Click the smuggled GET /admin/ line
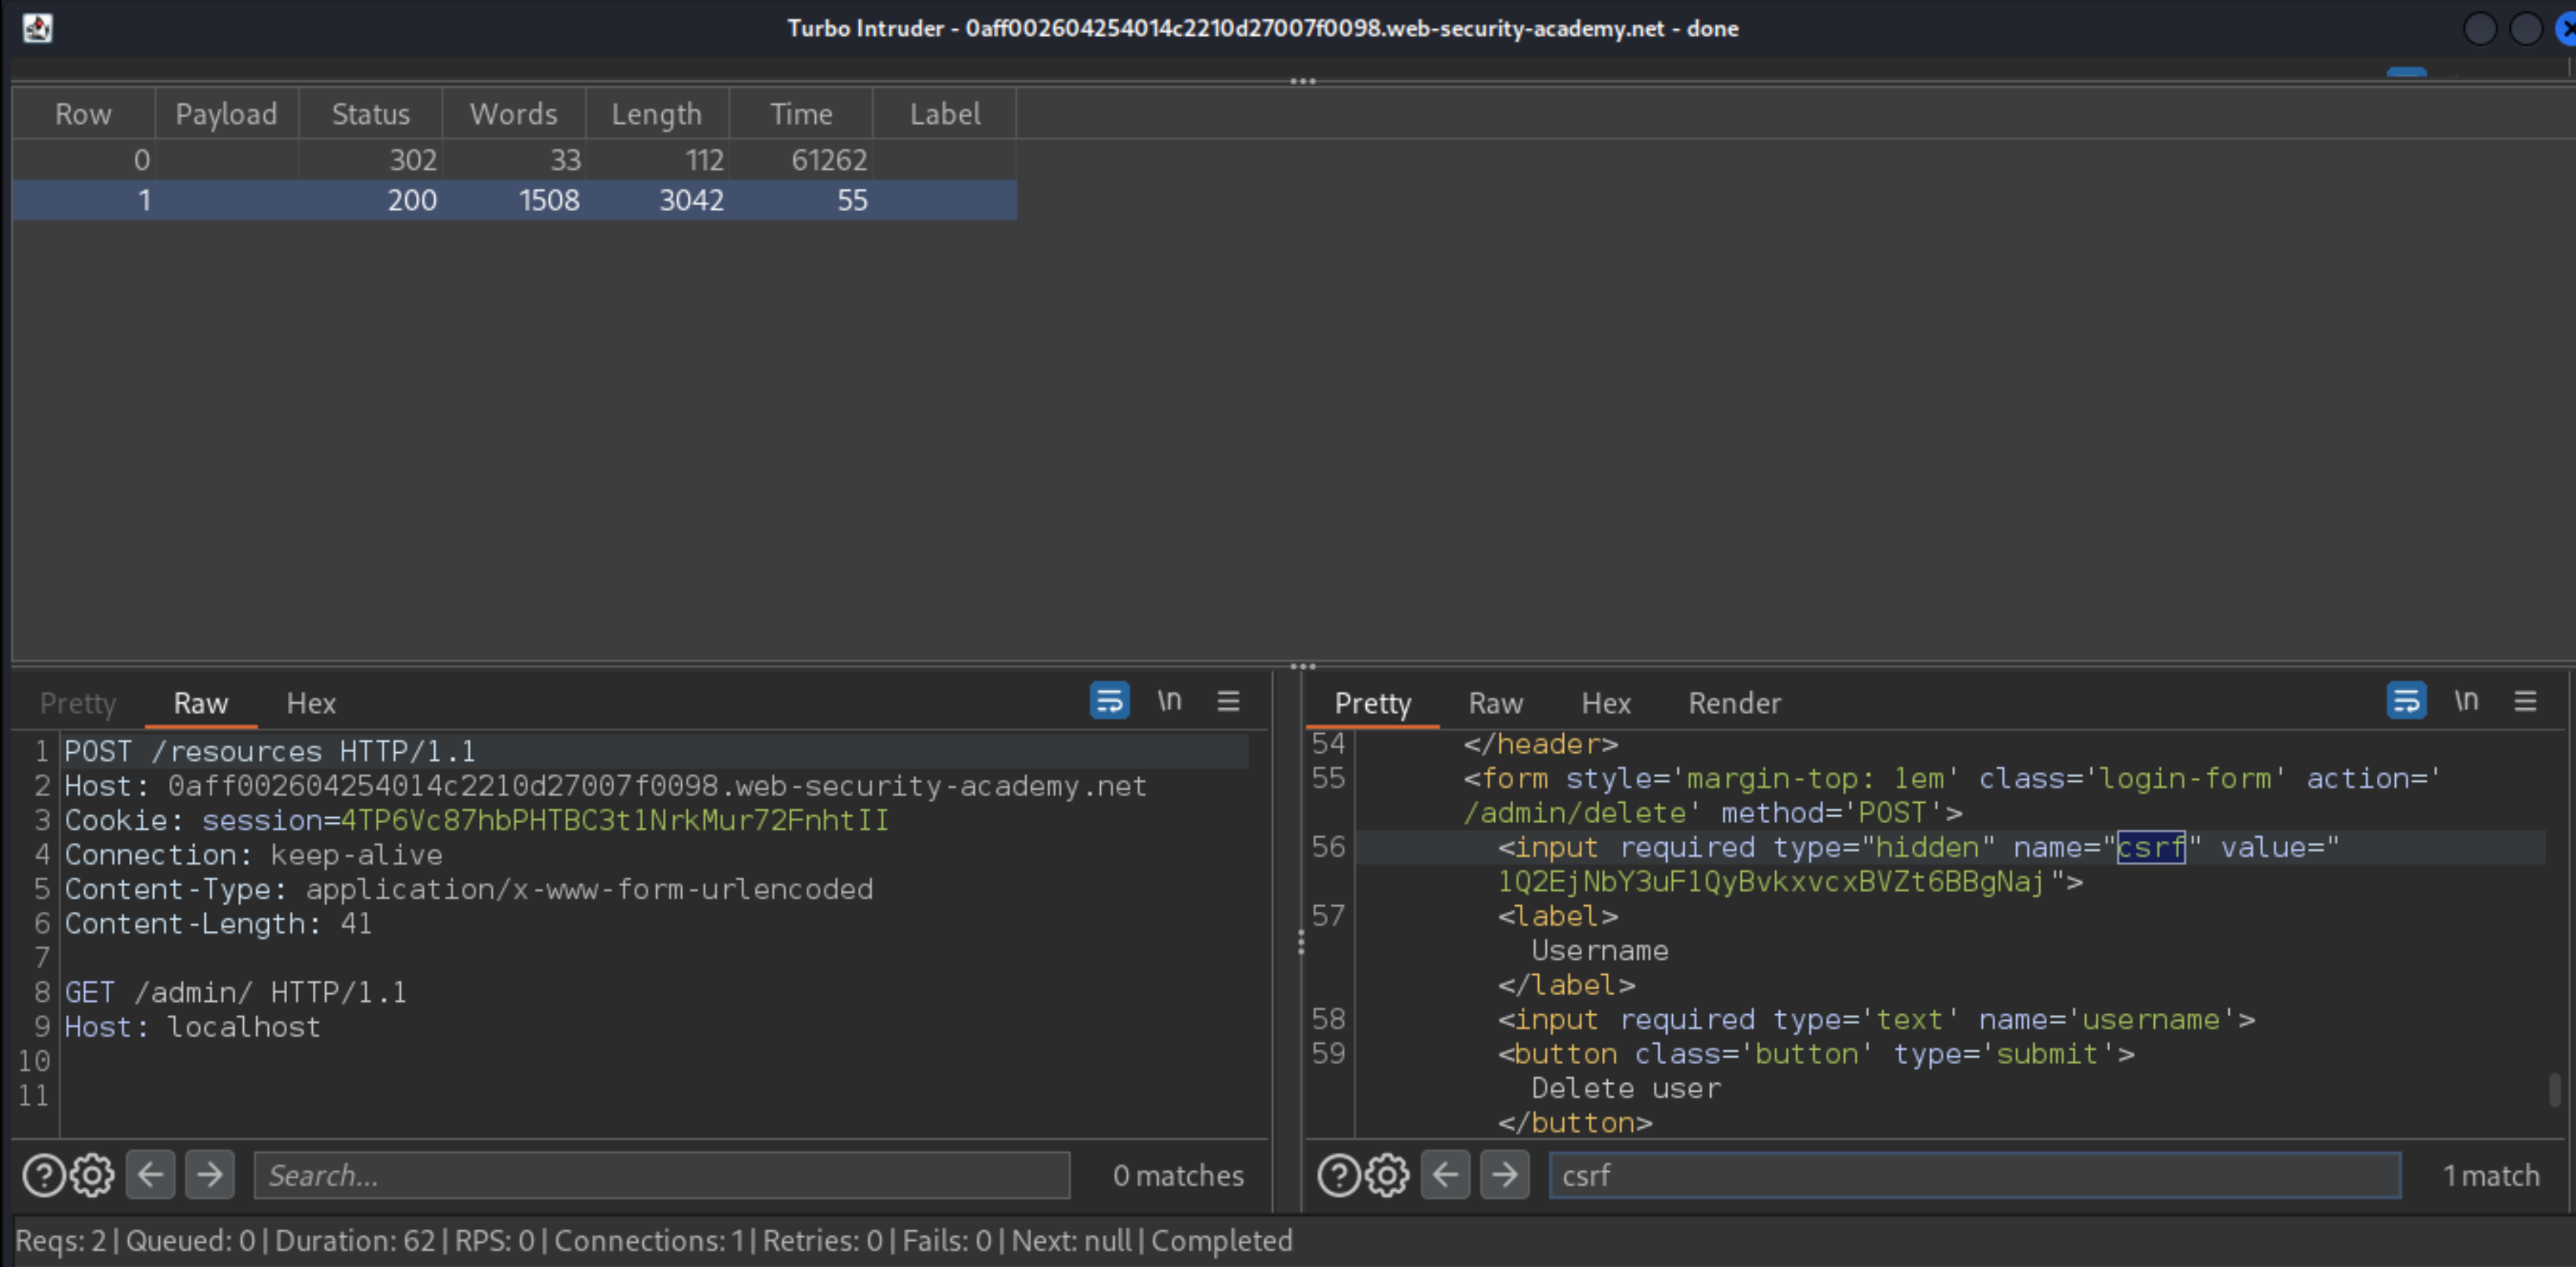 point(235,992)
